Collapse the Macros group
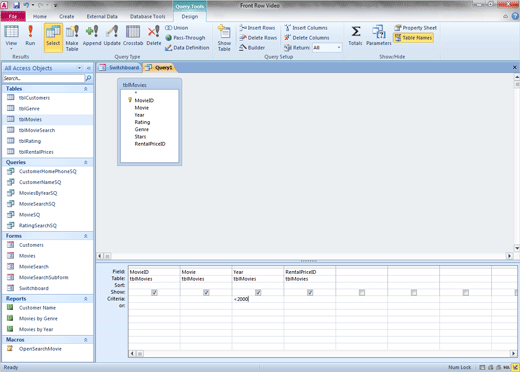 click(86, 340)
